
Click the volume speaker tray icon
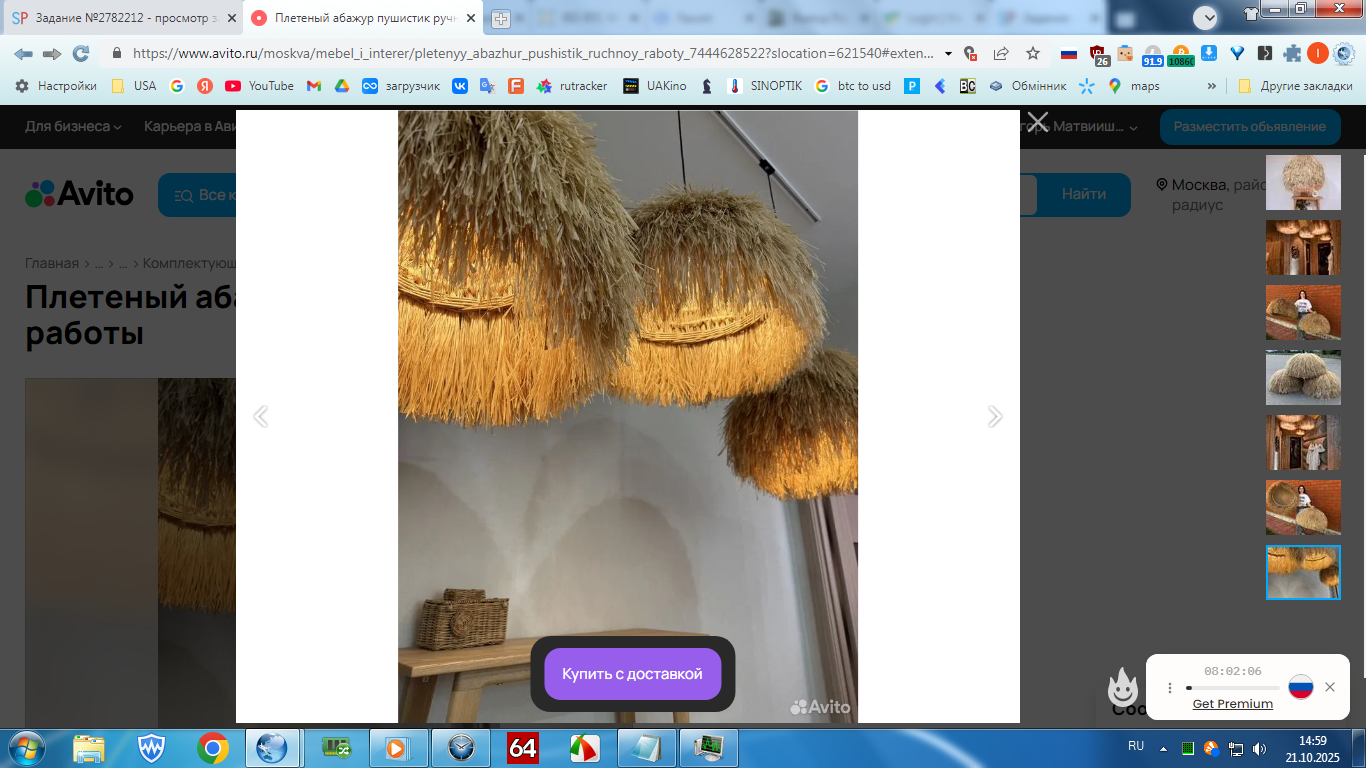click(x=1258, y=747)
